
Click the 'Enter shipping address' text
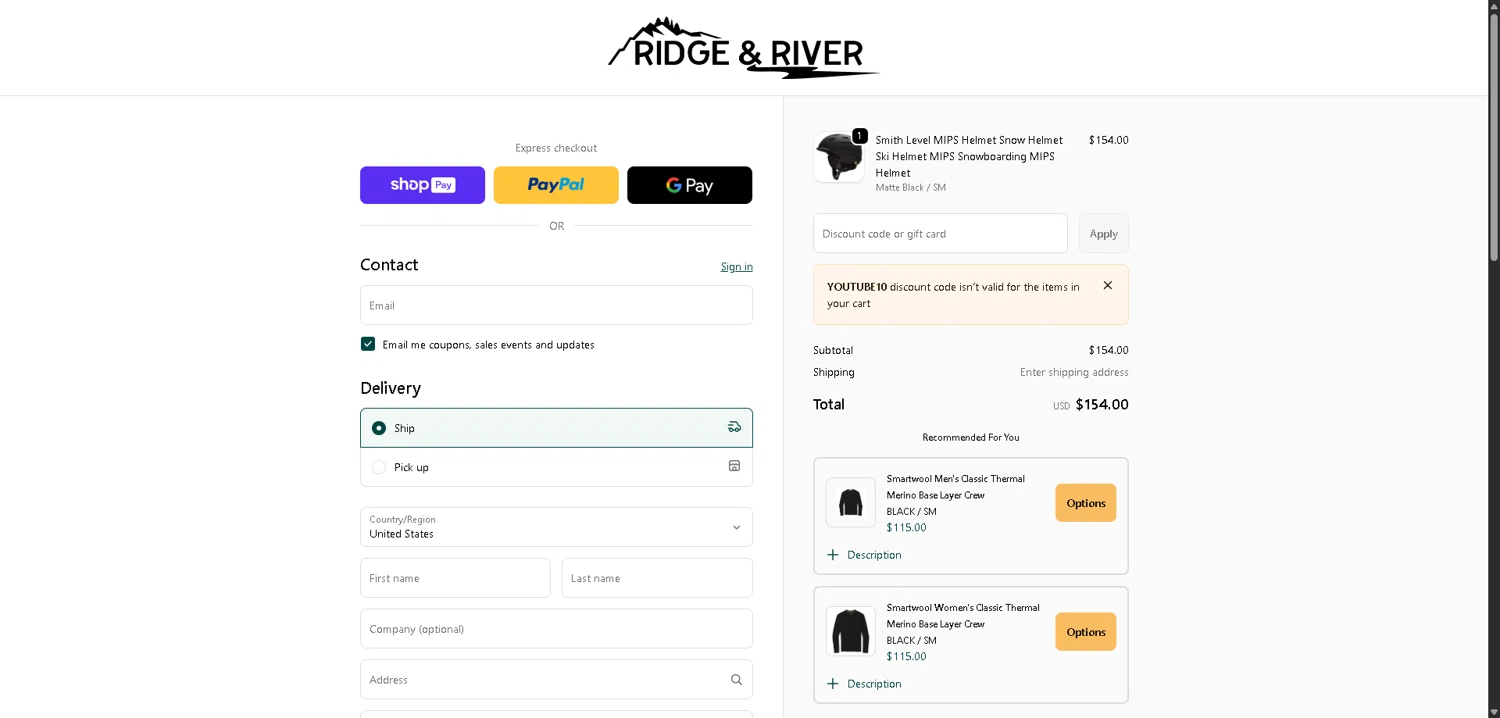1074,372
